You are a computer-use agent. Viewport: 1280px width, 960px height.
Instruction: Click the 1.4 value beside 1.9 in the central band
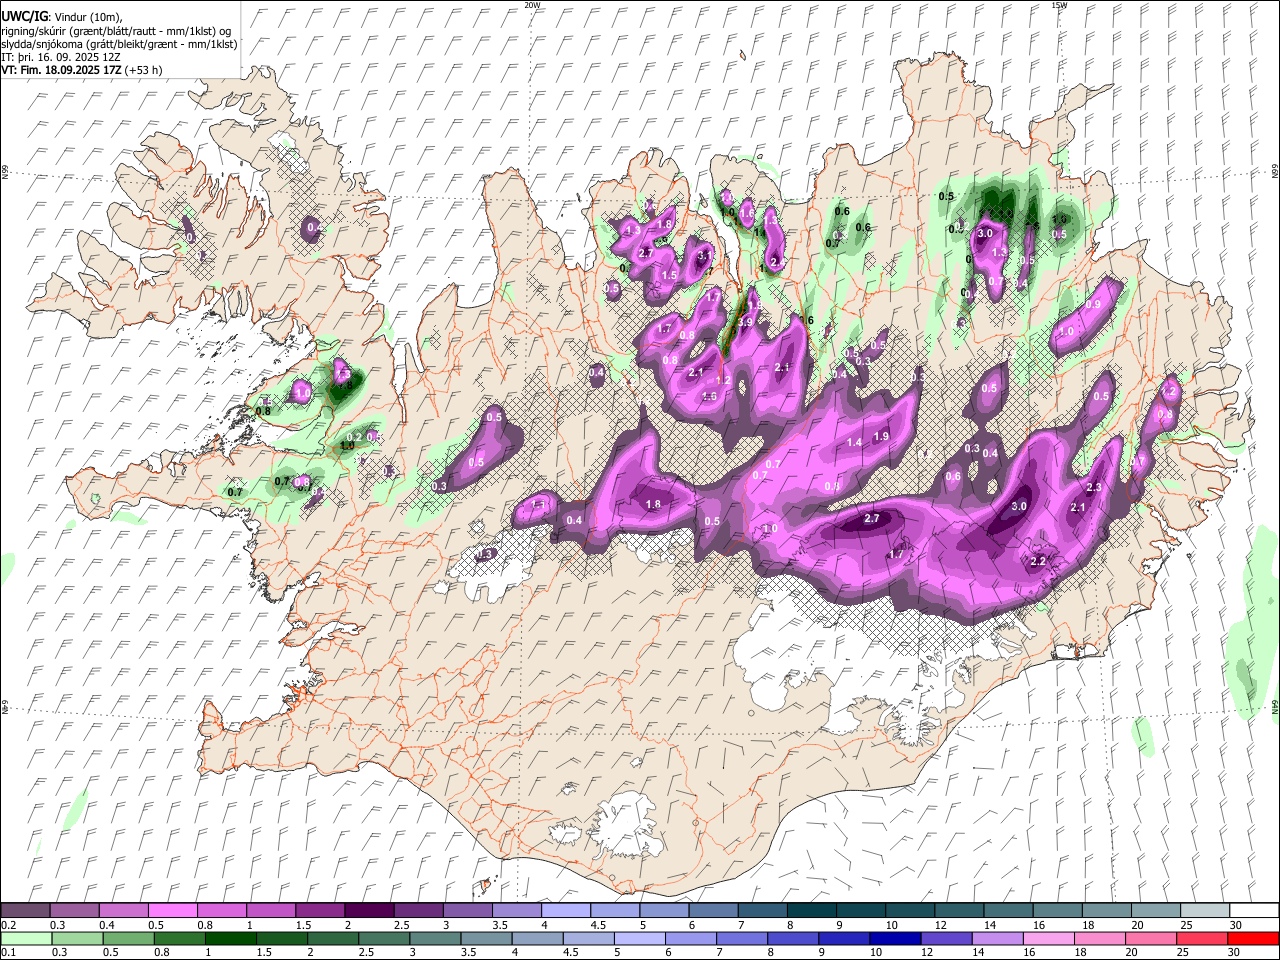855,442
